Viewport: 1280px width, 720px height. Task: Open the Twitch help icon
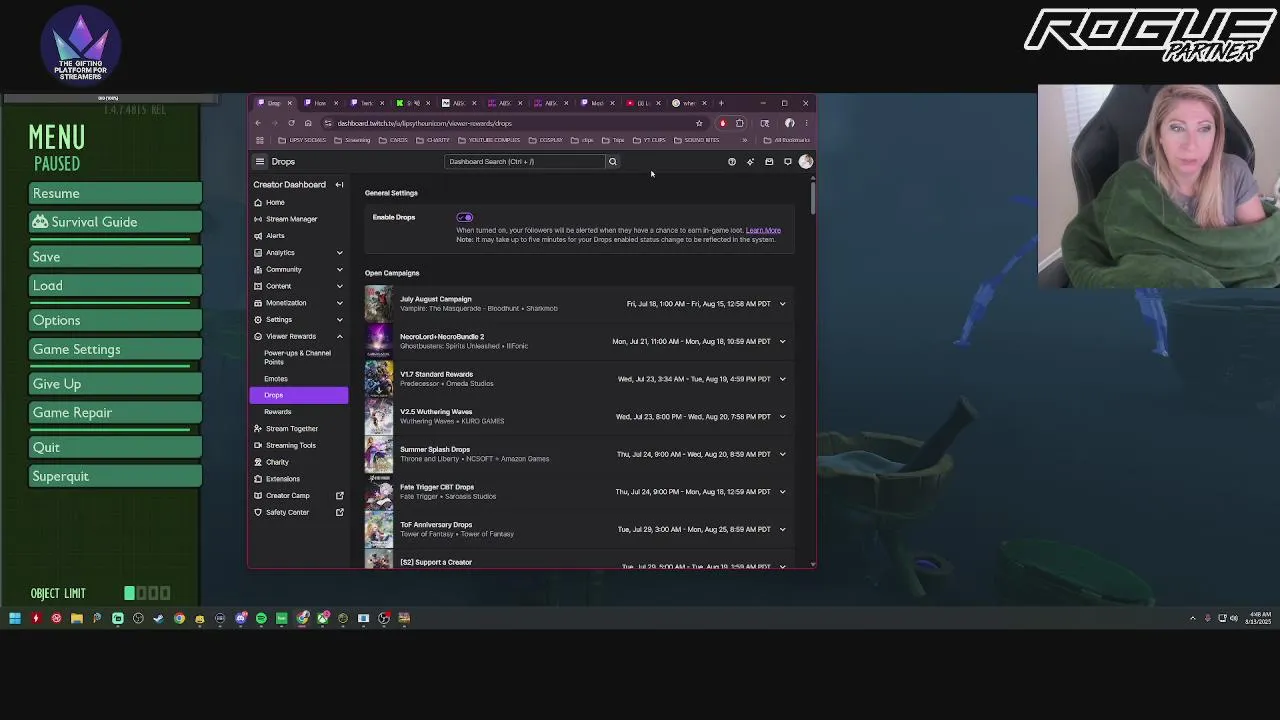pos(732,162)
